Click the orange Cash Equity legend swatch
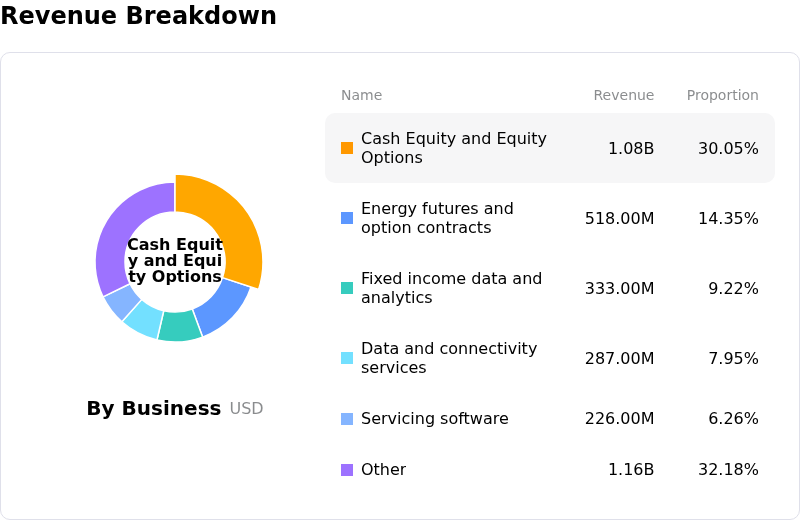The image size is (800, 520). click(x=347, y=148)
